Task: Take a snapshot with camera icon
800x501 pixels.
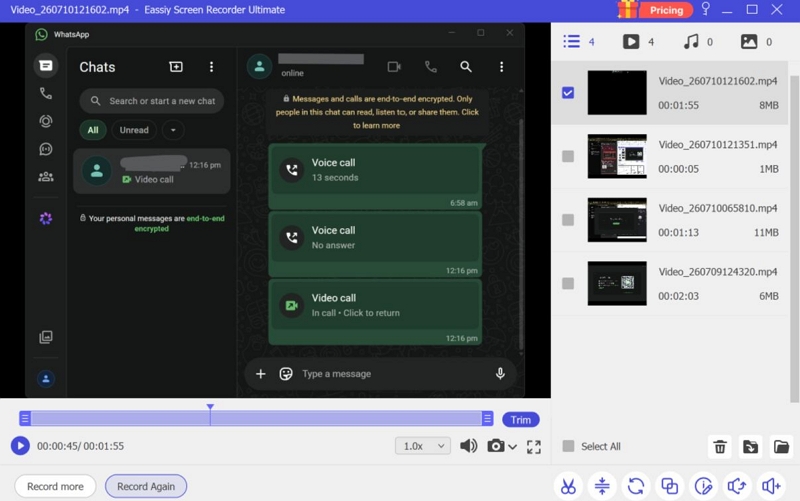Action: click(495, 446)
